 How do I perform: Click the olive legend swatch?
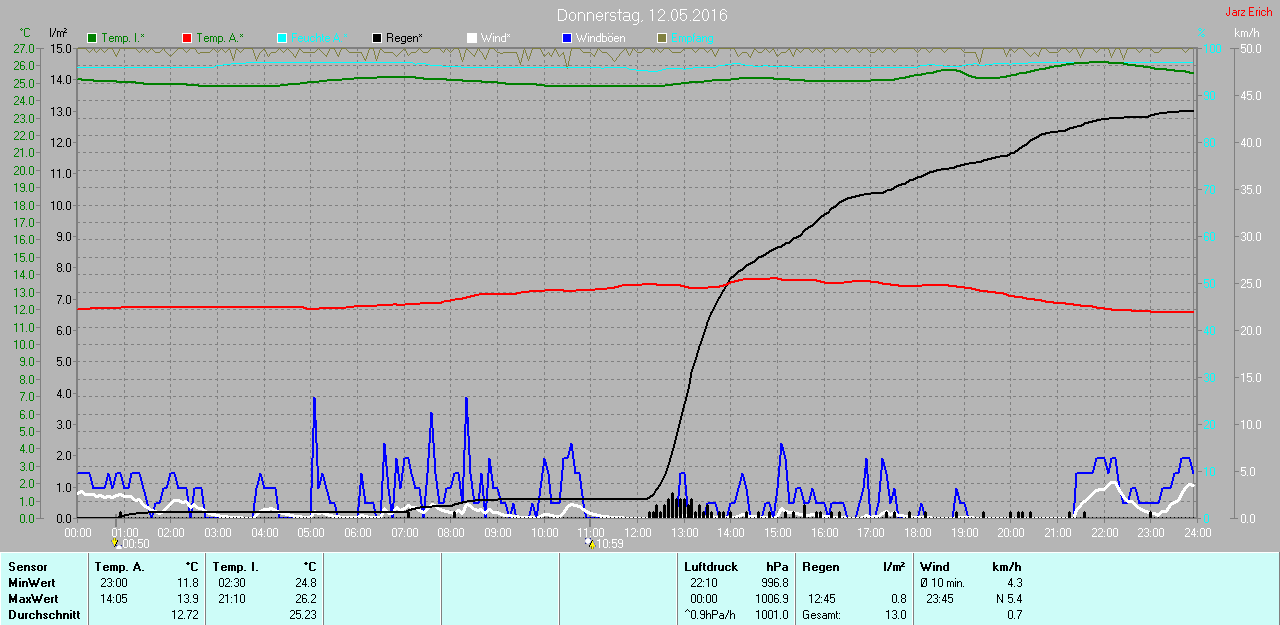click(662, 38)
